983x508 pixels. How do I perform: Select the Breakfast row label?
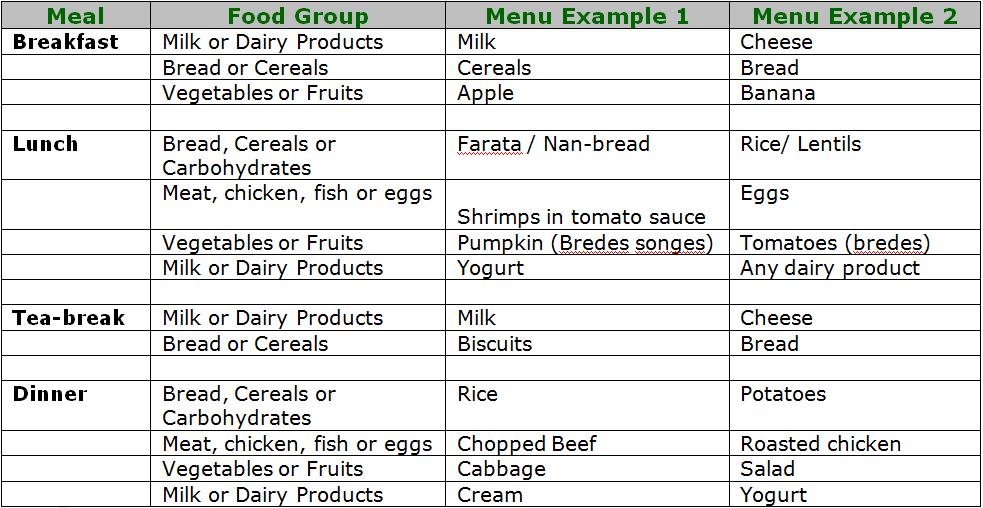click(66, 42)
